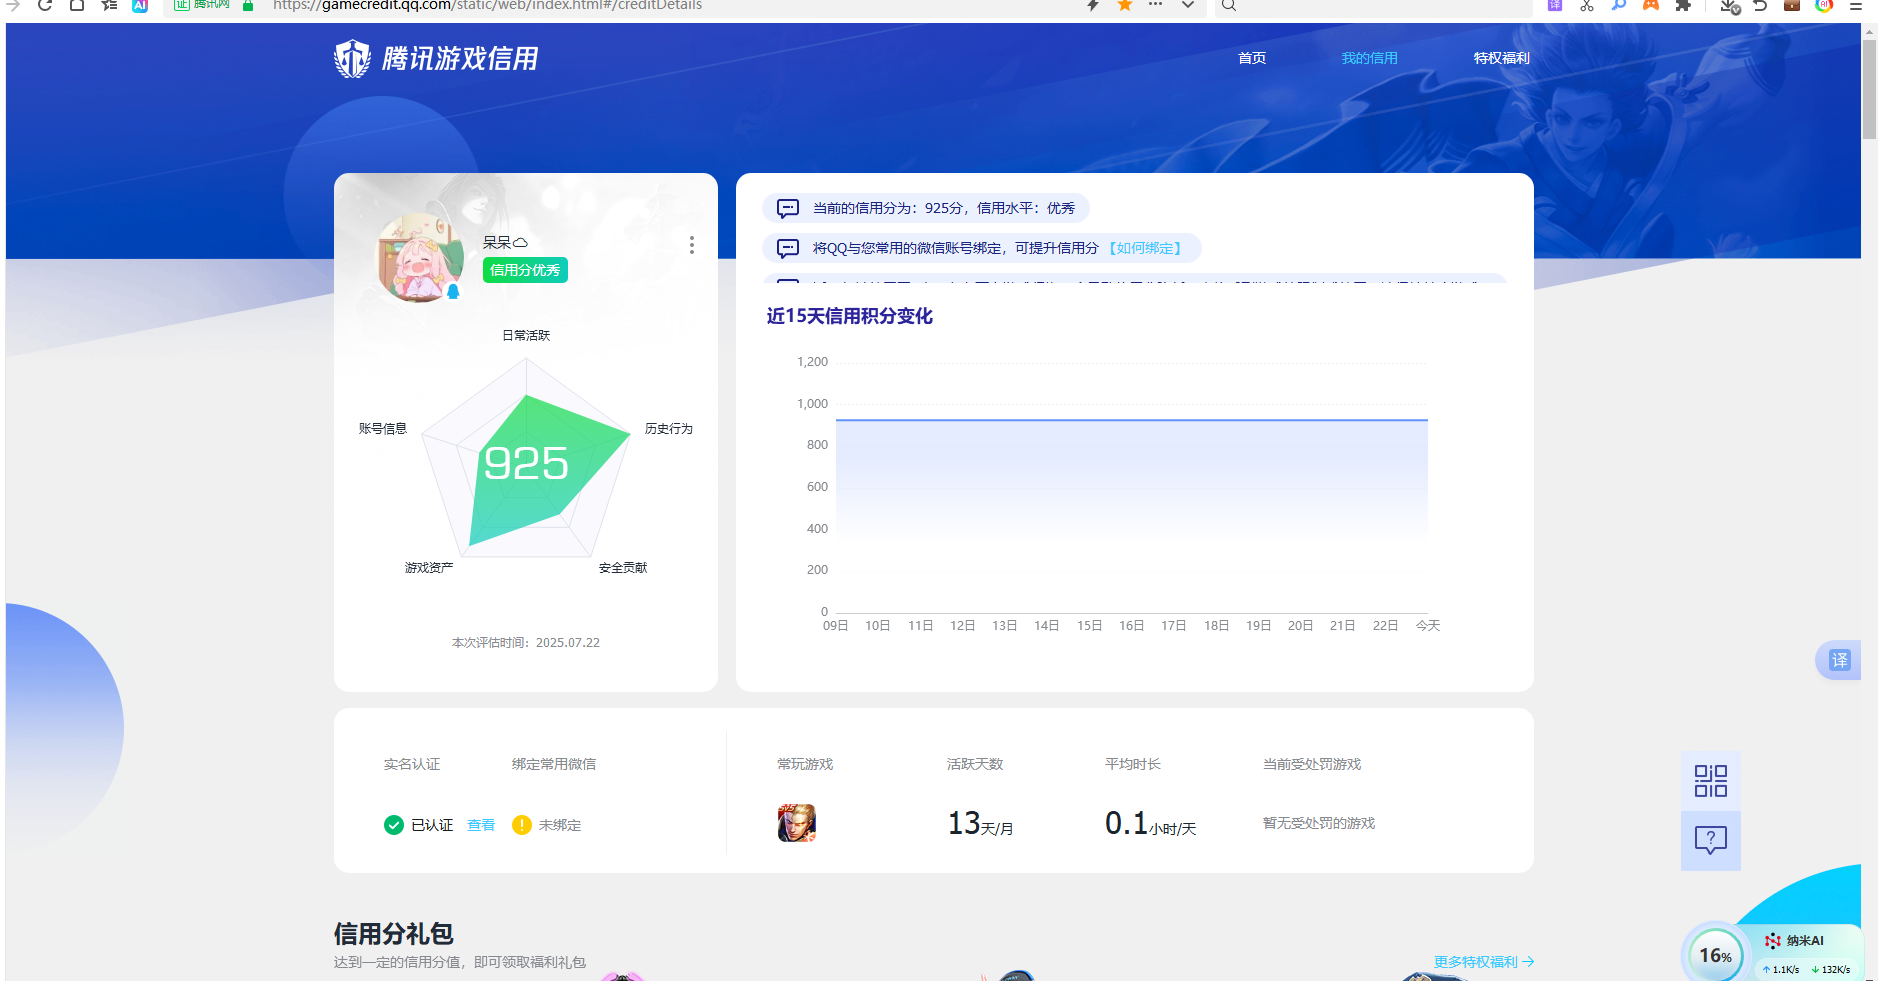This screenshot has height=981, width=1878.
Task: Click the orange bookmark star icon
Action: pyautogui.click(x=1125, y=5)
